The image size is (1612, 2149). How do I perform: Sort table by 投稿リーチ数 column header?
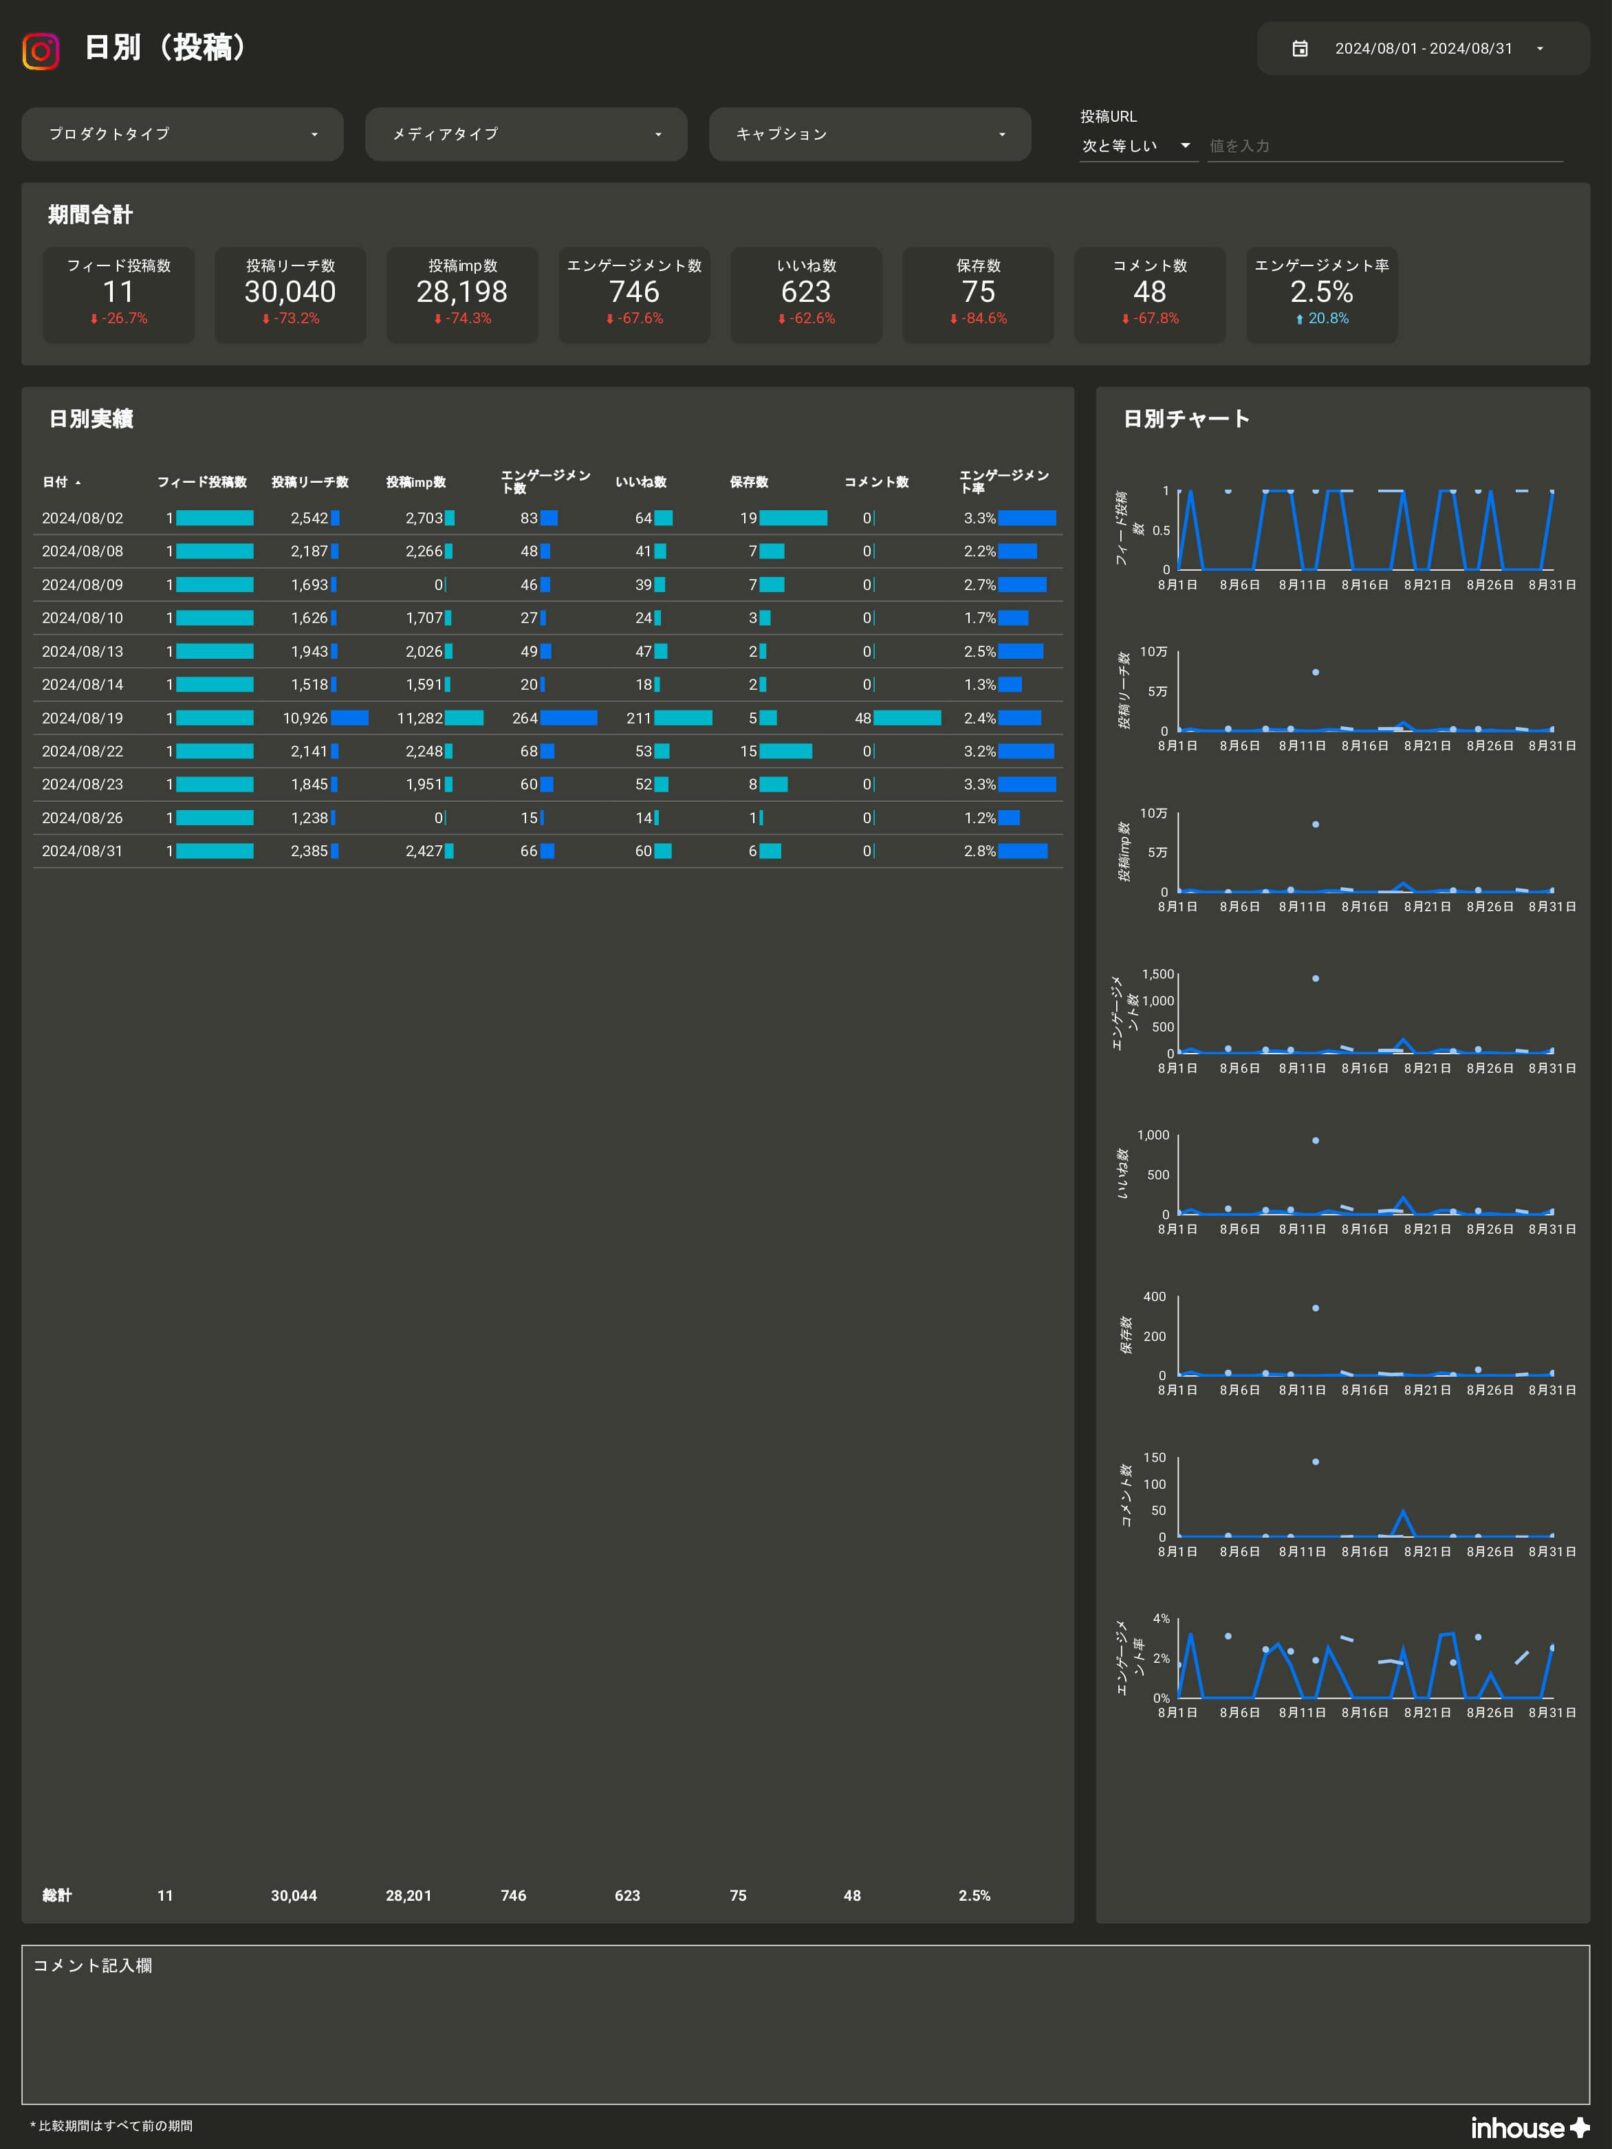coord(310,482)
